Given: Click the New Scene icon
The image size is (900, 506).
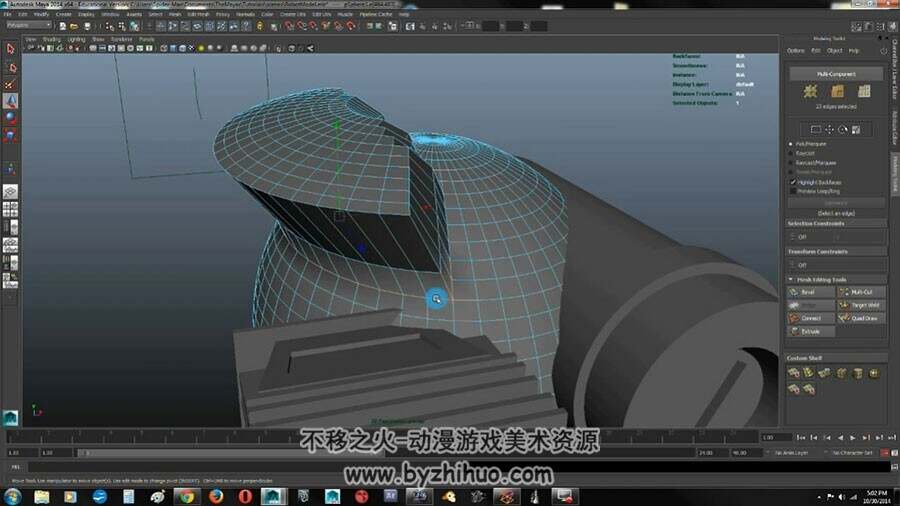Looking at the screenshot, I should coord(63,26).
